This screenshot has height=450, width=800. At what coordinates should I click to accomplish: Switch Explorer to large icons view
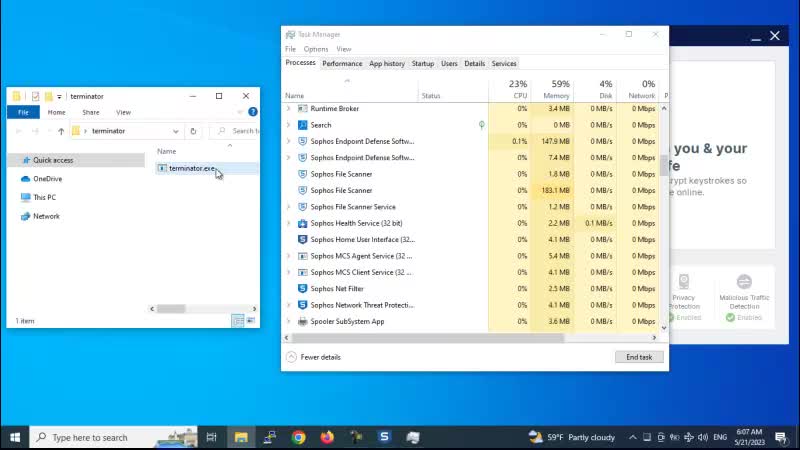(251, 321)
